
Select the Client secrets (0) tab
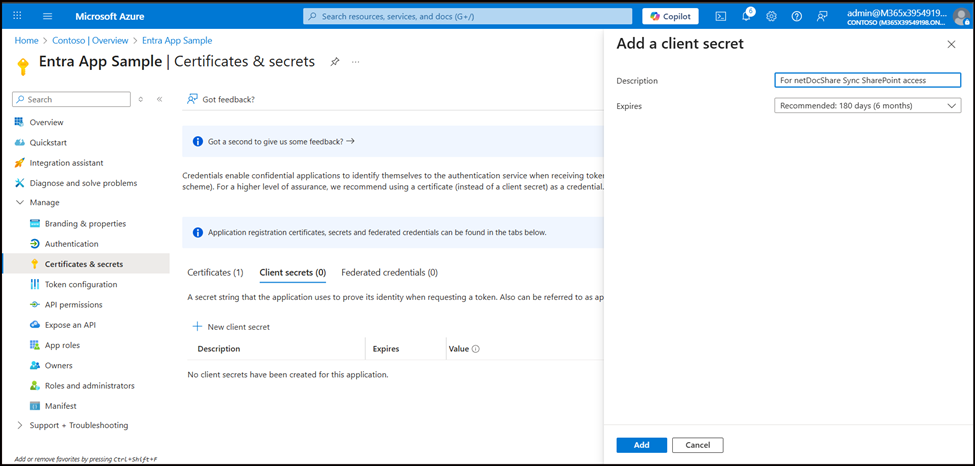tap(293, 273)
